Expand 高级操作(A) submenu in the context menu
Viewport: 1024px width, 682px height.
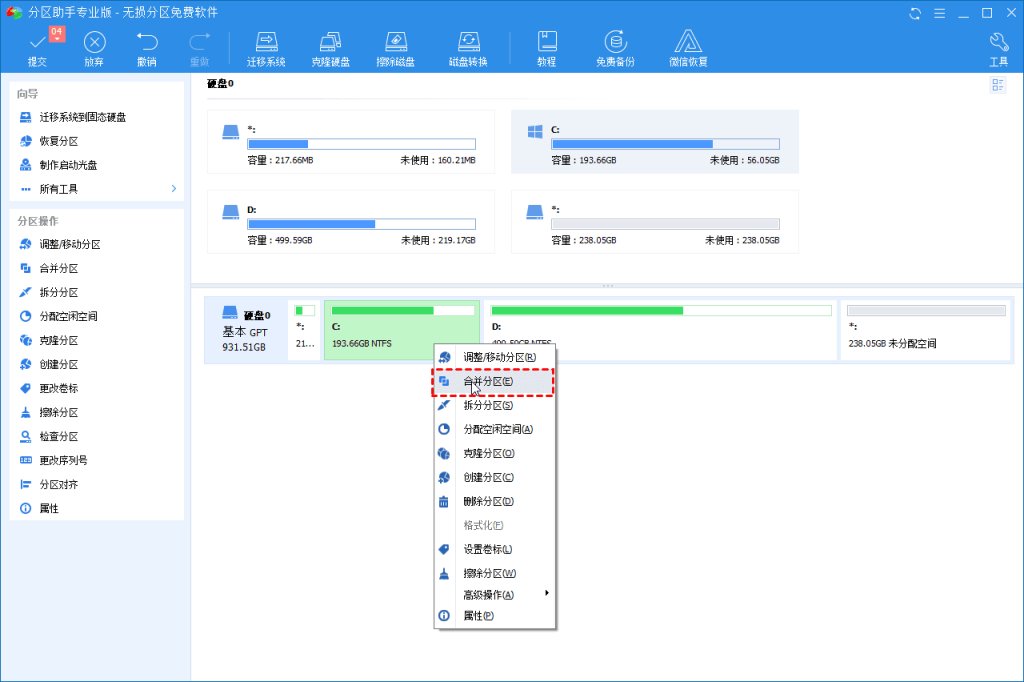(494, 594)
